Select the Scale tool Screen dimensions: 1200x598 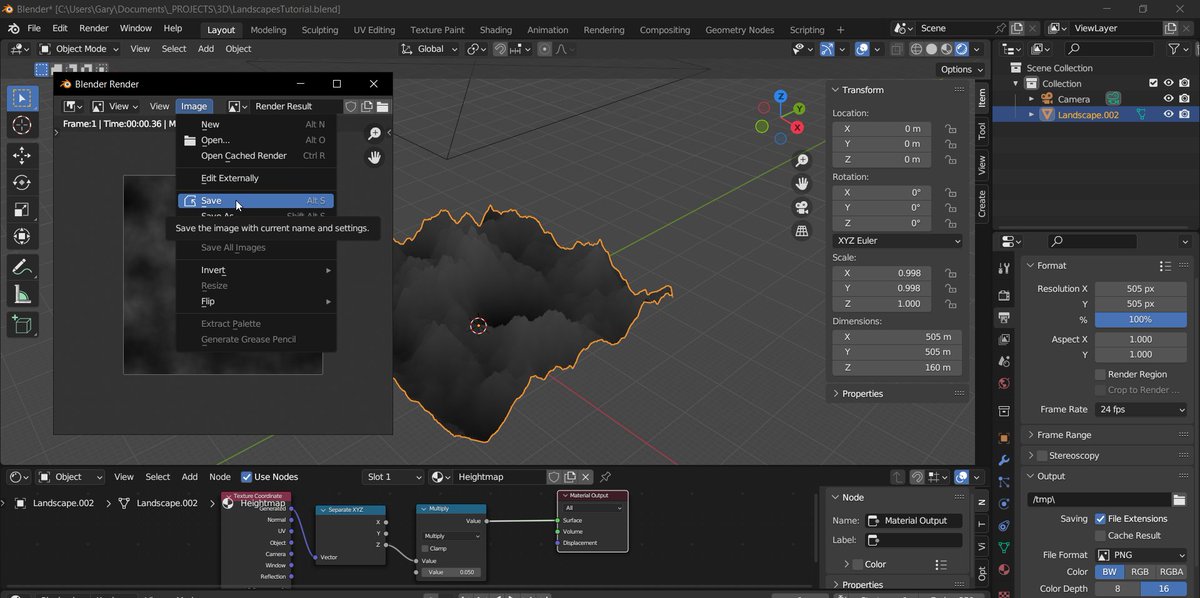[x=21, y=210]
